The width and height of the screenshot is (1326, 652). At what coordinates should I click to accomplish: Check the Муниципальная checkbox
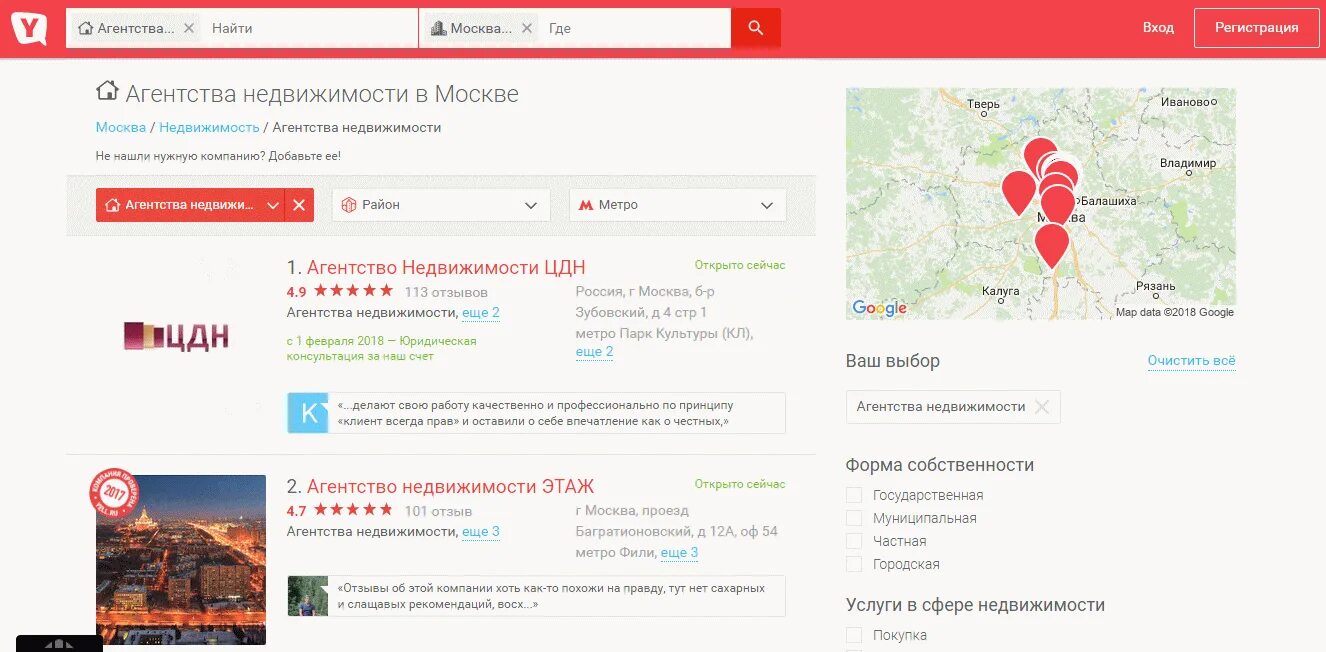coord(853,518)
